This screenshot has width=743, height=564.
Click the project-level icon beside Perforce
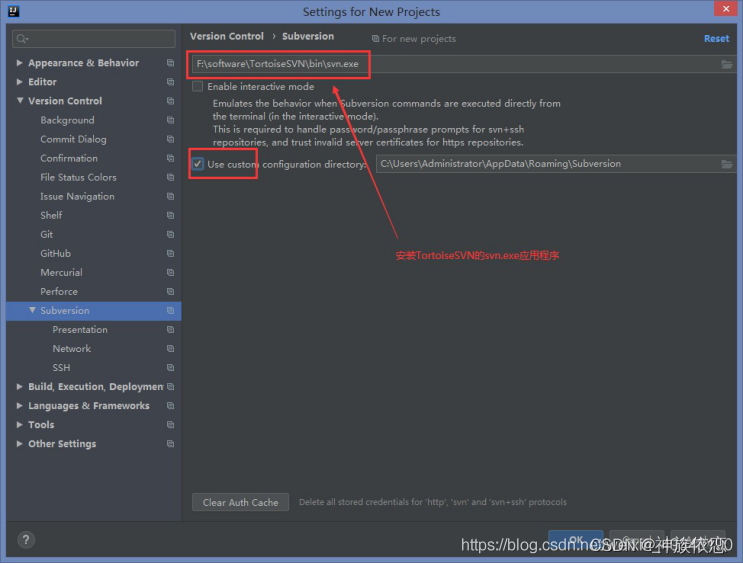click(x=171, y=291)
